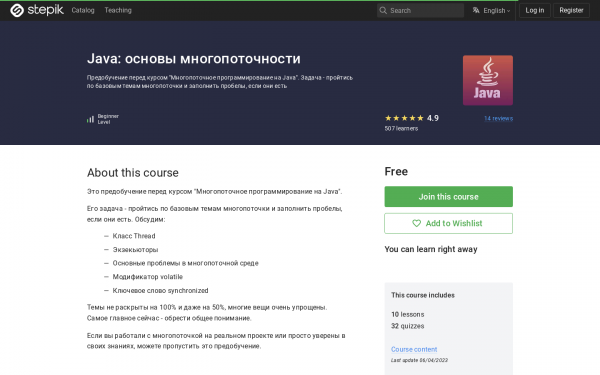Focus the Search input field
Screen dimensions: 600x375
click(420, 10)
